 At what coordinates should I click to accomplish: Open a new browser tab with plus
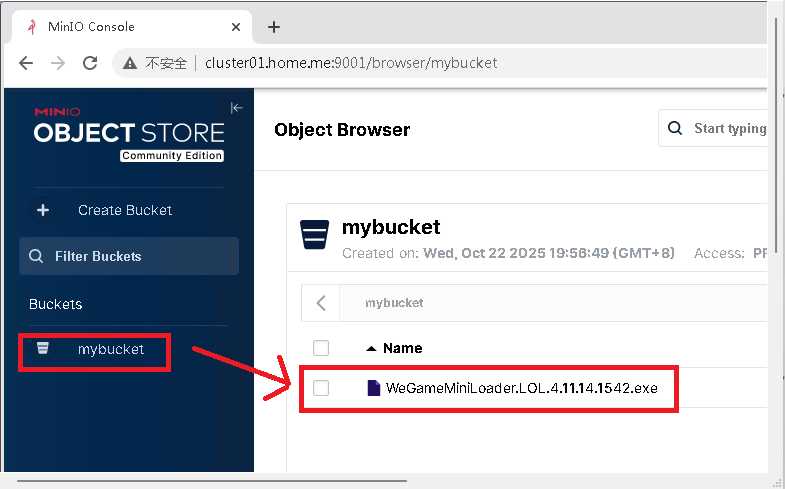tap(274, 27)
